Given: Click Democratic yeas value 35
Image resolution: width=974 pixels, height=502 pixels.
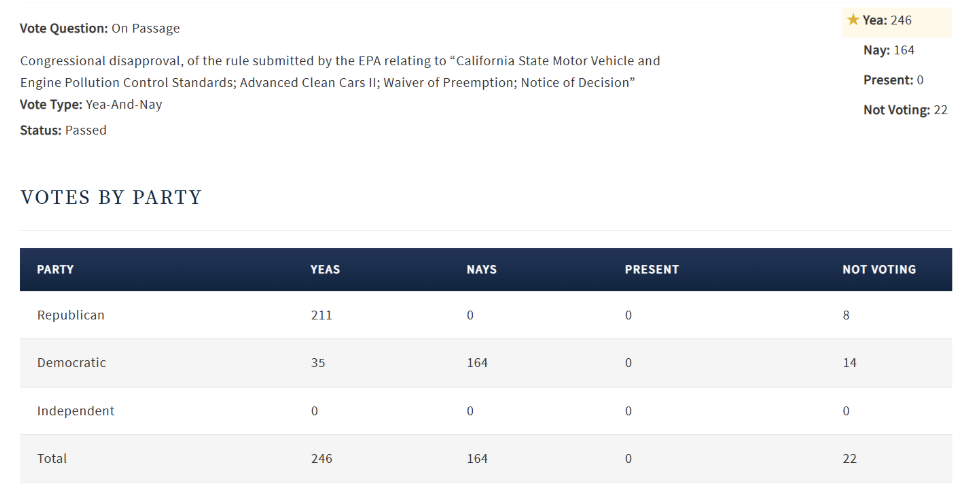Looking at the screenshot, I should [318, 363].
